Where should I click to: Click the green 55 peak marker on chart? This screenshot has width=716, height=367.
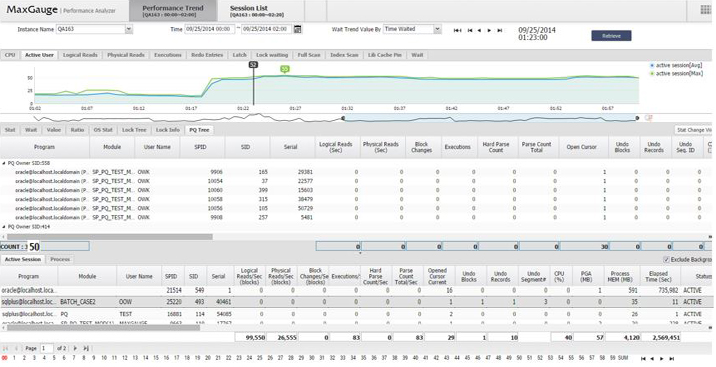click(285, 69)
